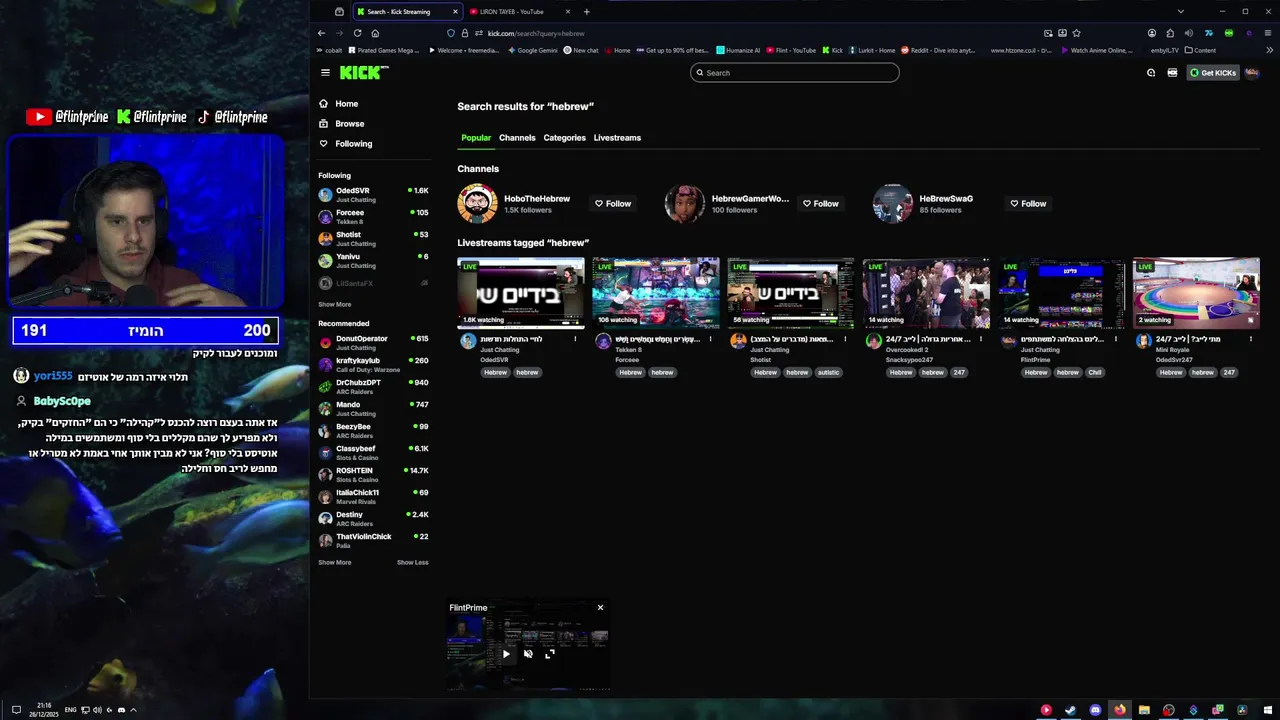Open options menu for OdedSVR stream card
The height and width of the screenshot is (720, 1280).
pos(575,339)
